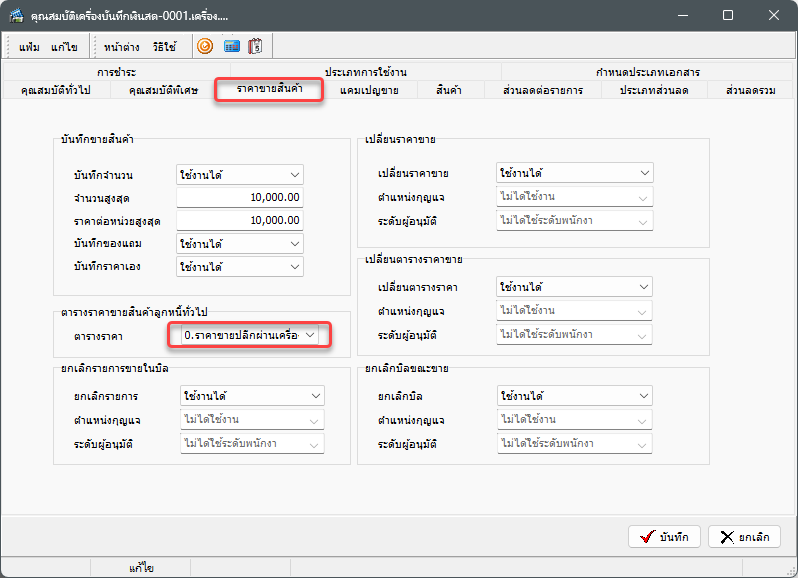Open the blue calculator toolbar icon

pos(231,46)
